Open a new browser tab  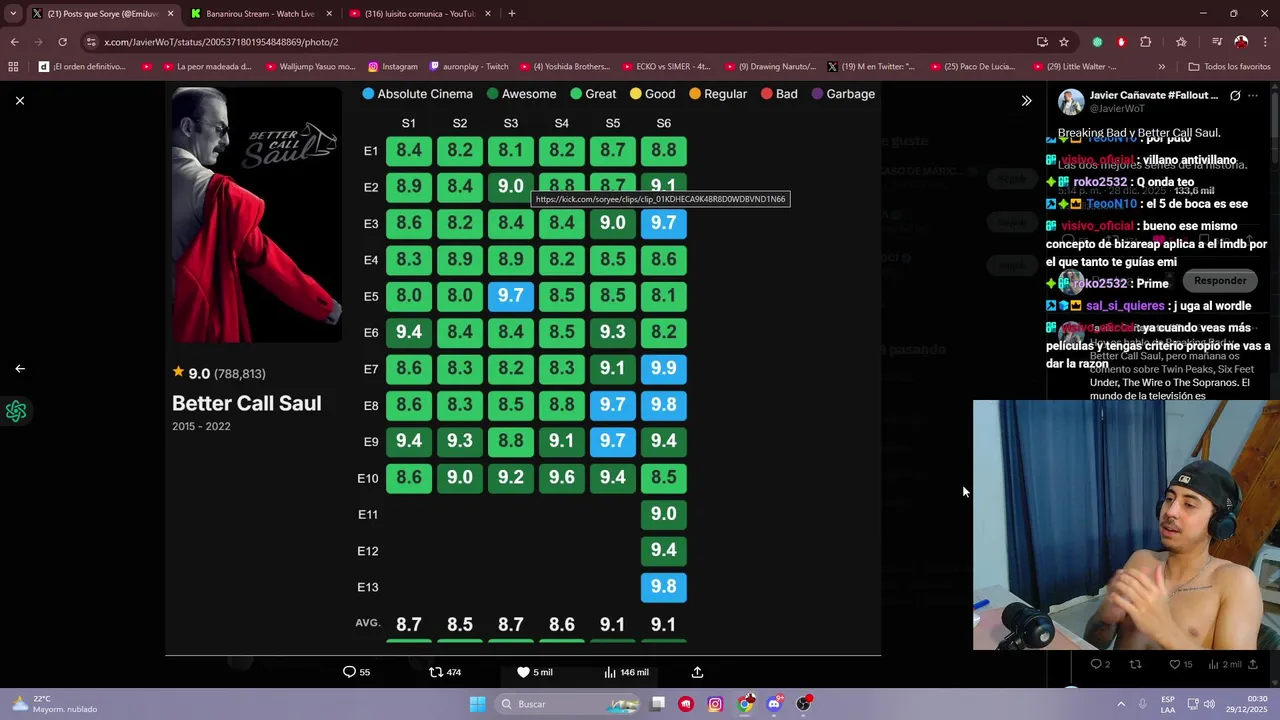(x=512, y=14)
